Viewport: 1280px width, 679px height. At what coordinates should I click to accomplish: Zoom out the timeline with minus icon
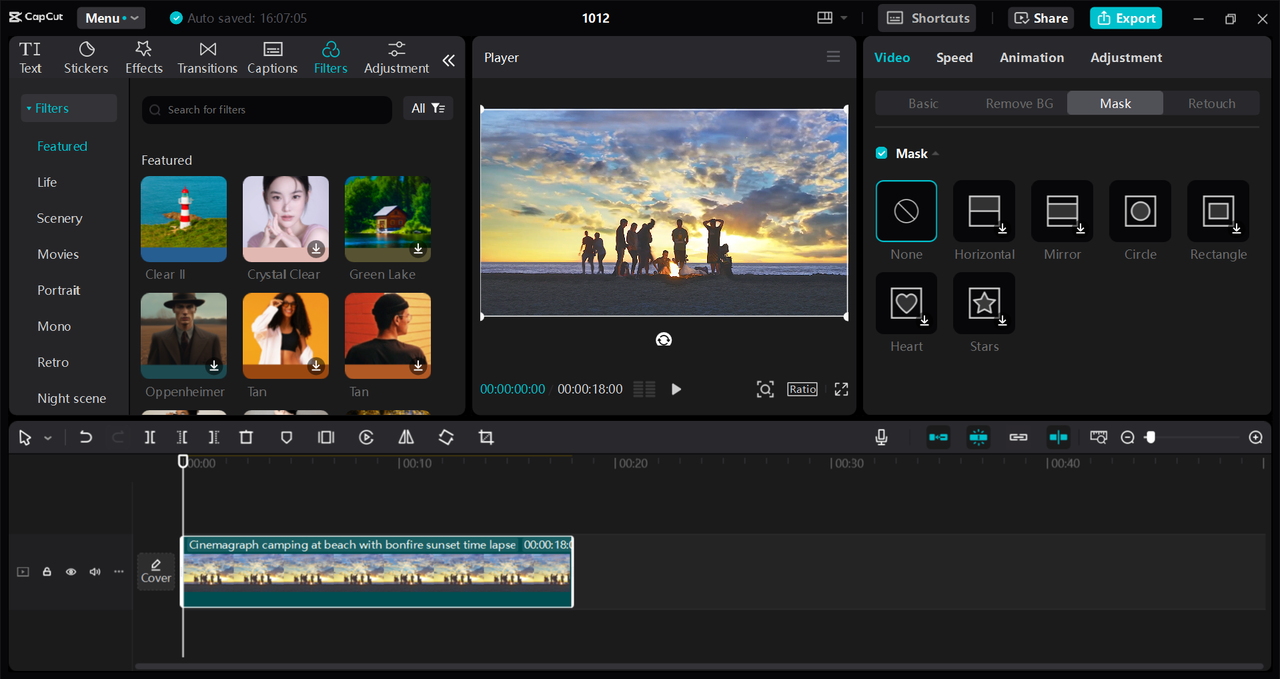click(x=1128, y=437)
